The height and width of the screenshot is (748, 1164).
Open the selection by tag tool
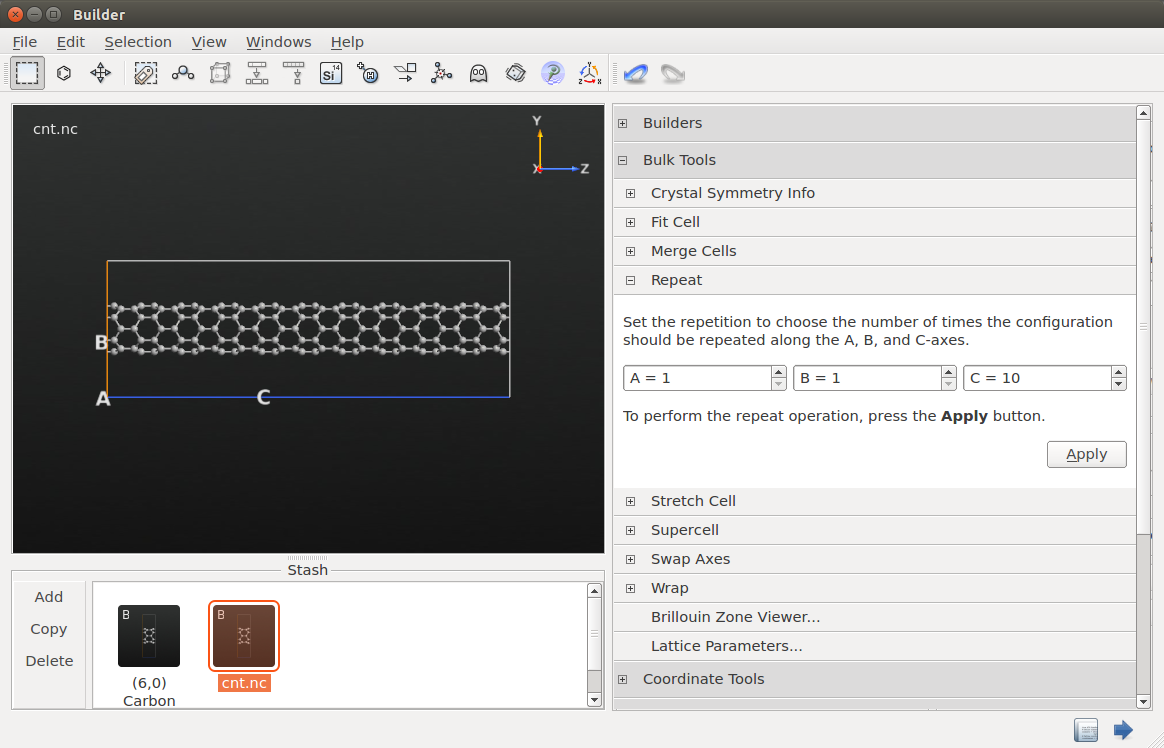pos(146,73)
